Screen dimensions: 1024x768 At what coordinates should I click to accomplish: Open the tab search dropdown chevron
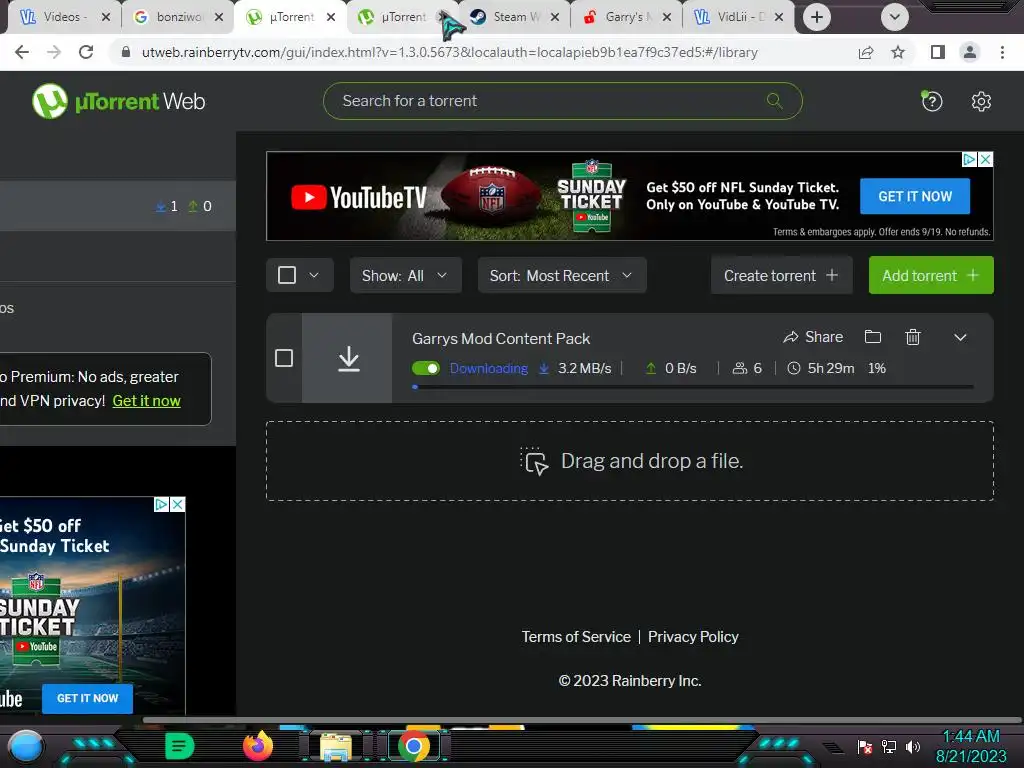pos(895,17)
